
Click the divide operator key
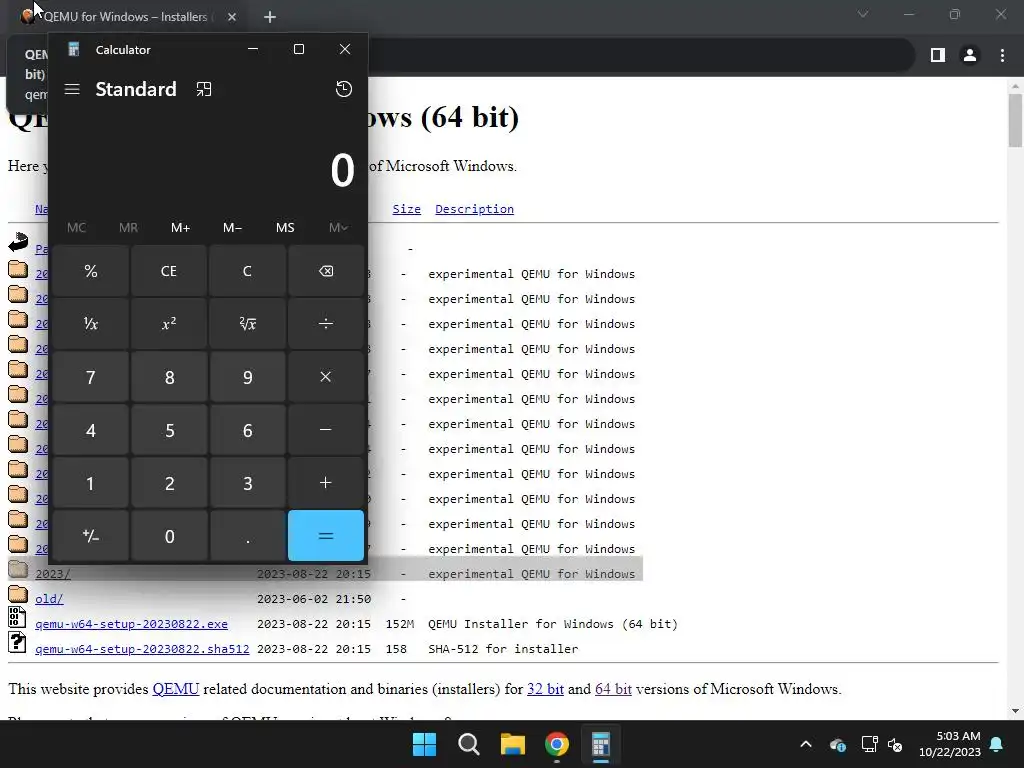pos(325,324)
